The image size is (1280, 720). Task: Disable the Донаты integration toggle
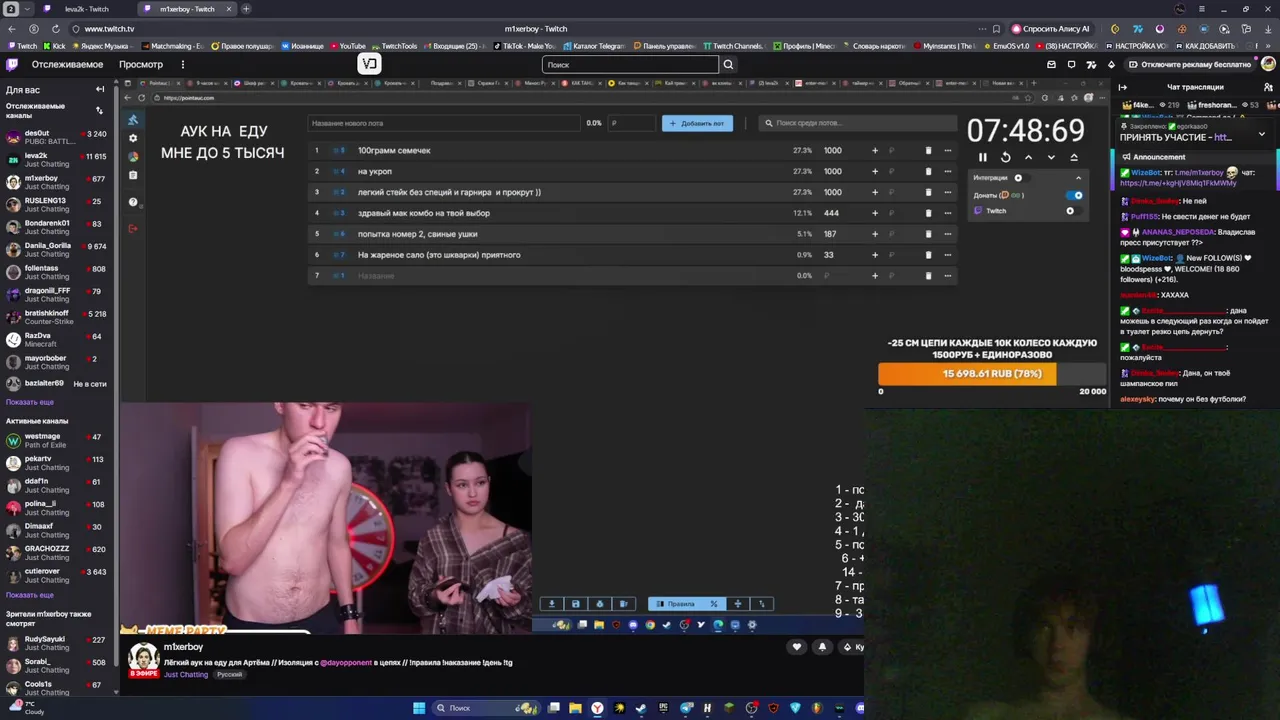click(1075, 195)
